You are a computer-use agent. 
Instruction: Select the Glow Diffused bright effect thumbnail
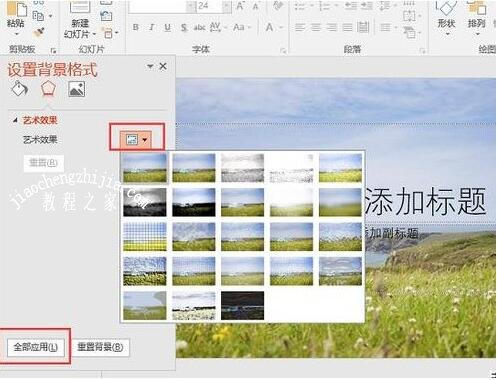[291, 202]
